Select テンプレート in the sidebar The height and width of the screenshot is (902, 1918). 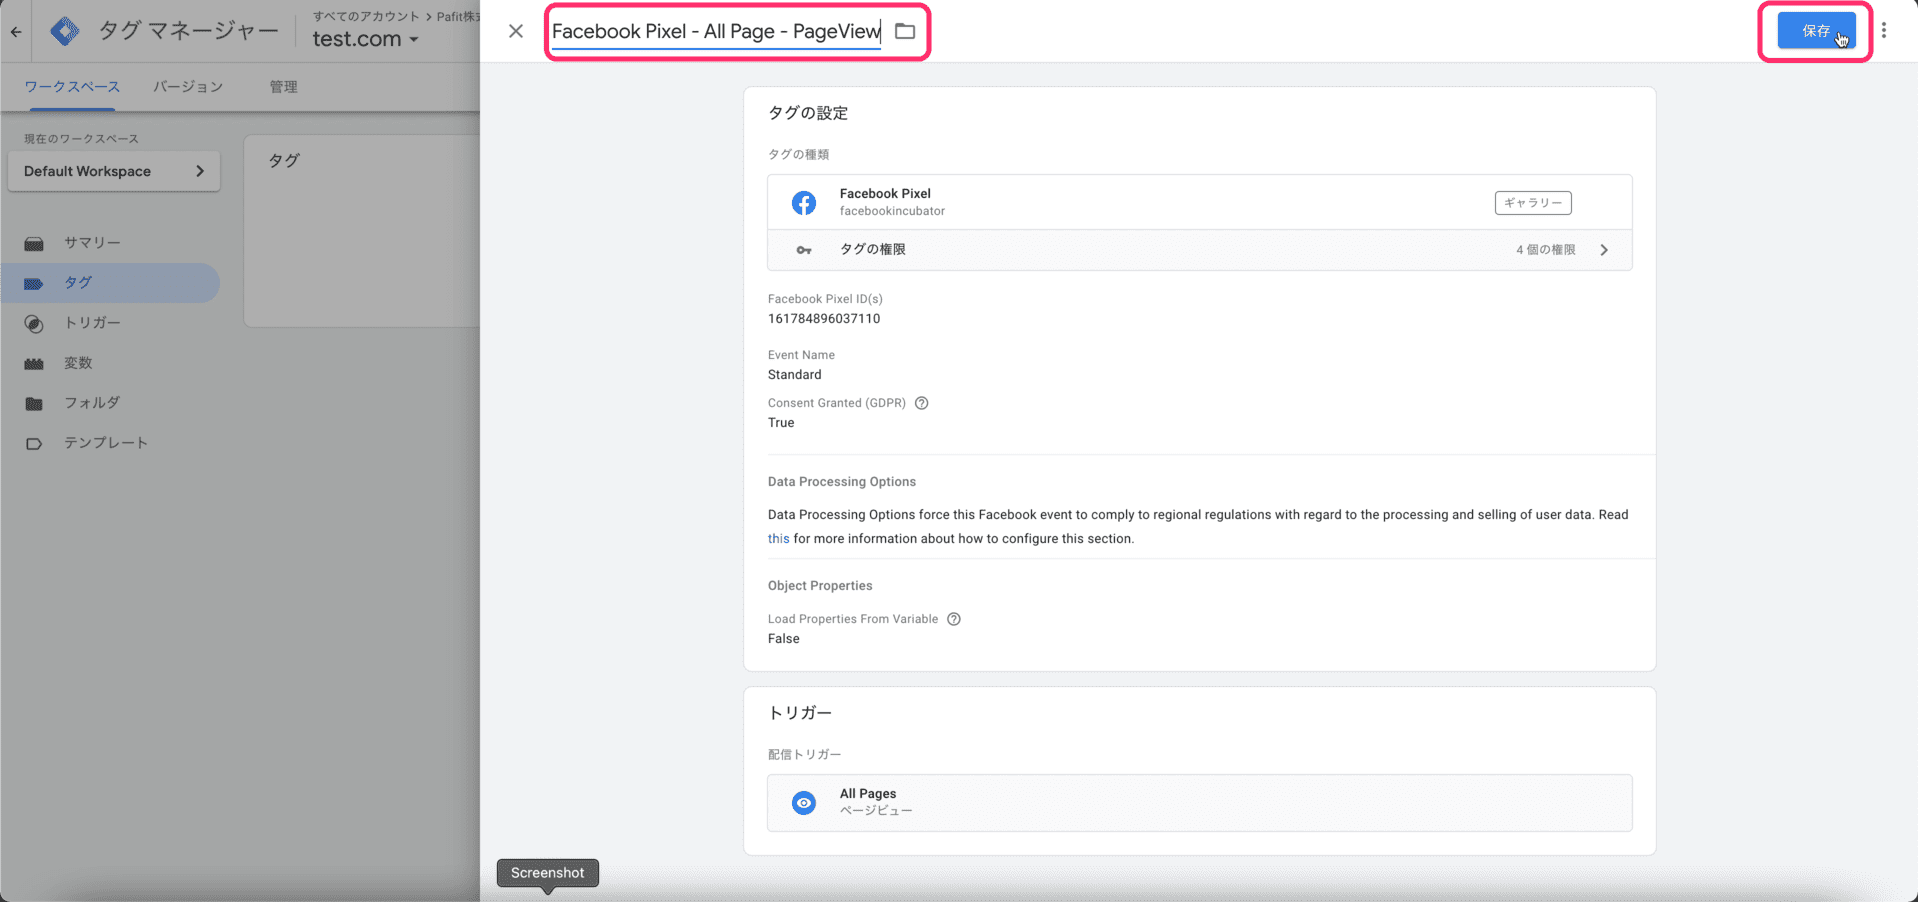click(x=106, y=443)
